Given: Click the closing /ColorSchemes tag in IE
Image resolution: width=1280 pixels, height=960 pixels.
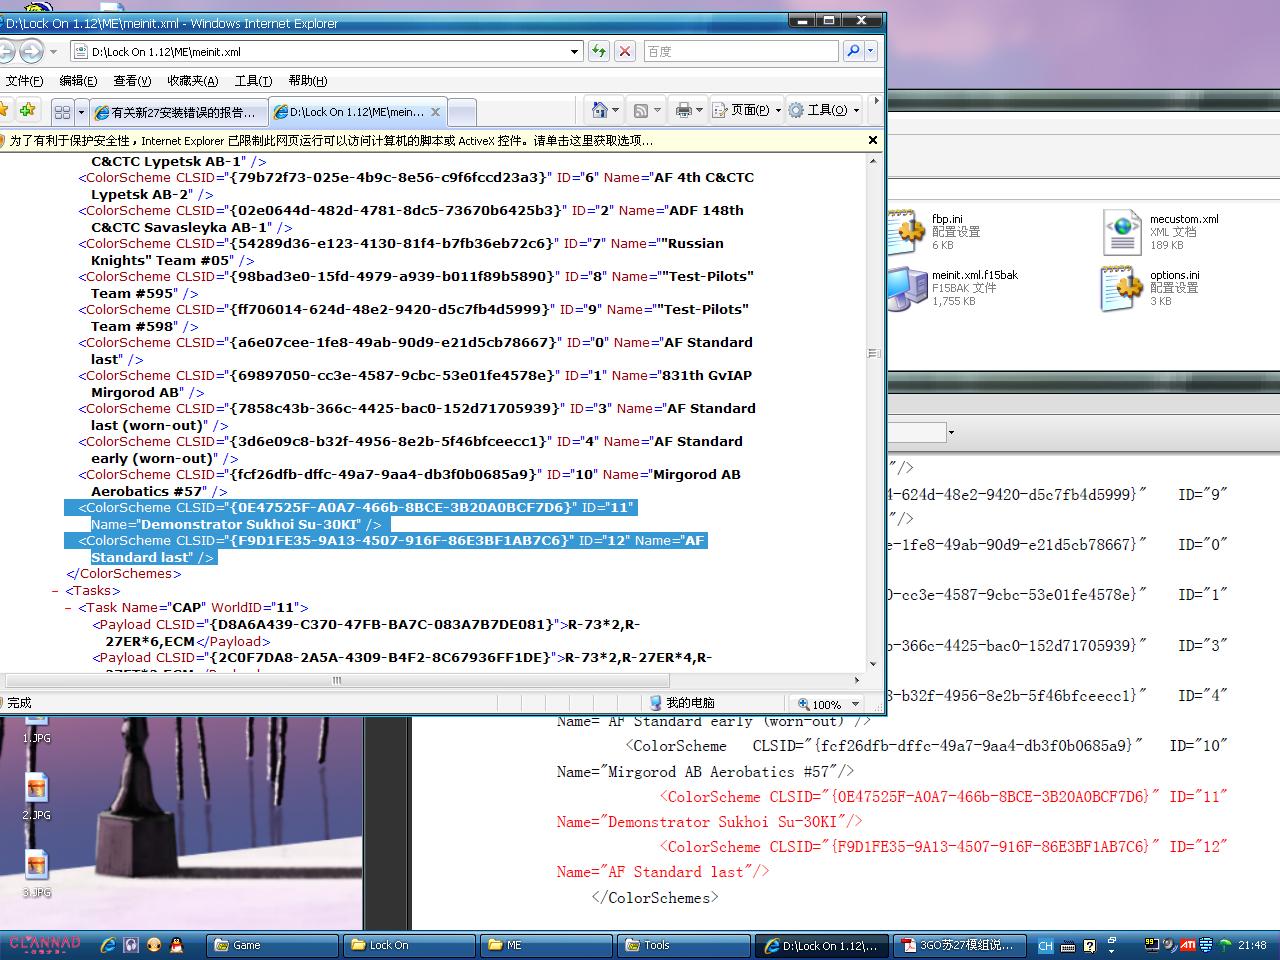Looking at the screenshot, I should click(124, 574).
